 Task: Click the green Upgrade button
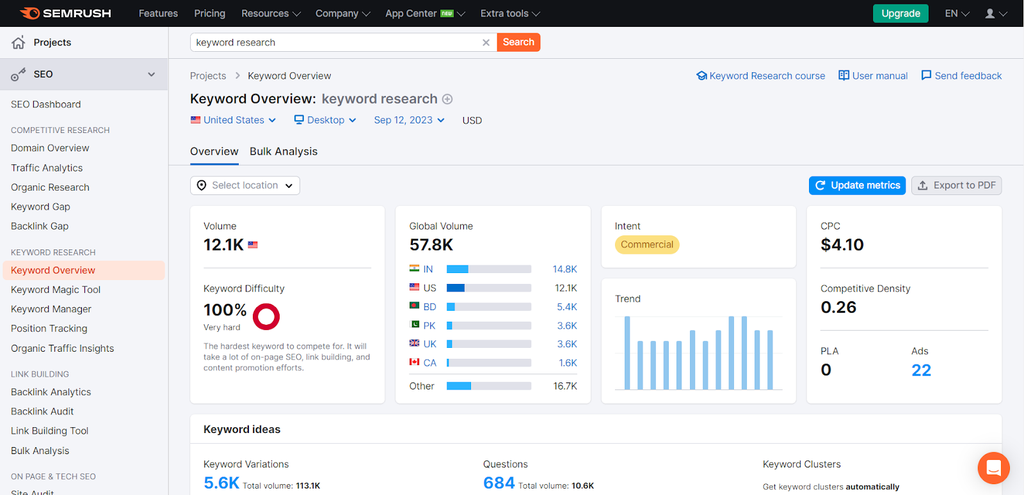click(x=900, y=14)
